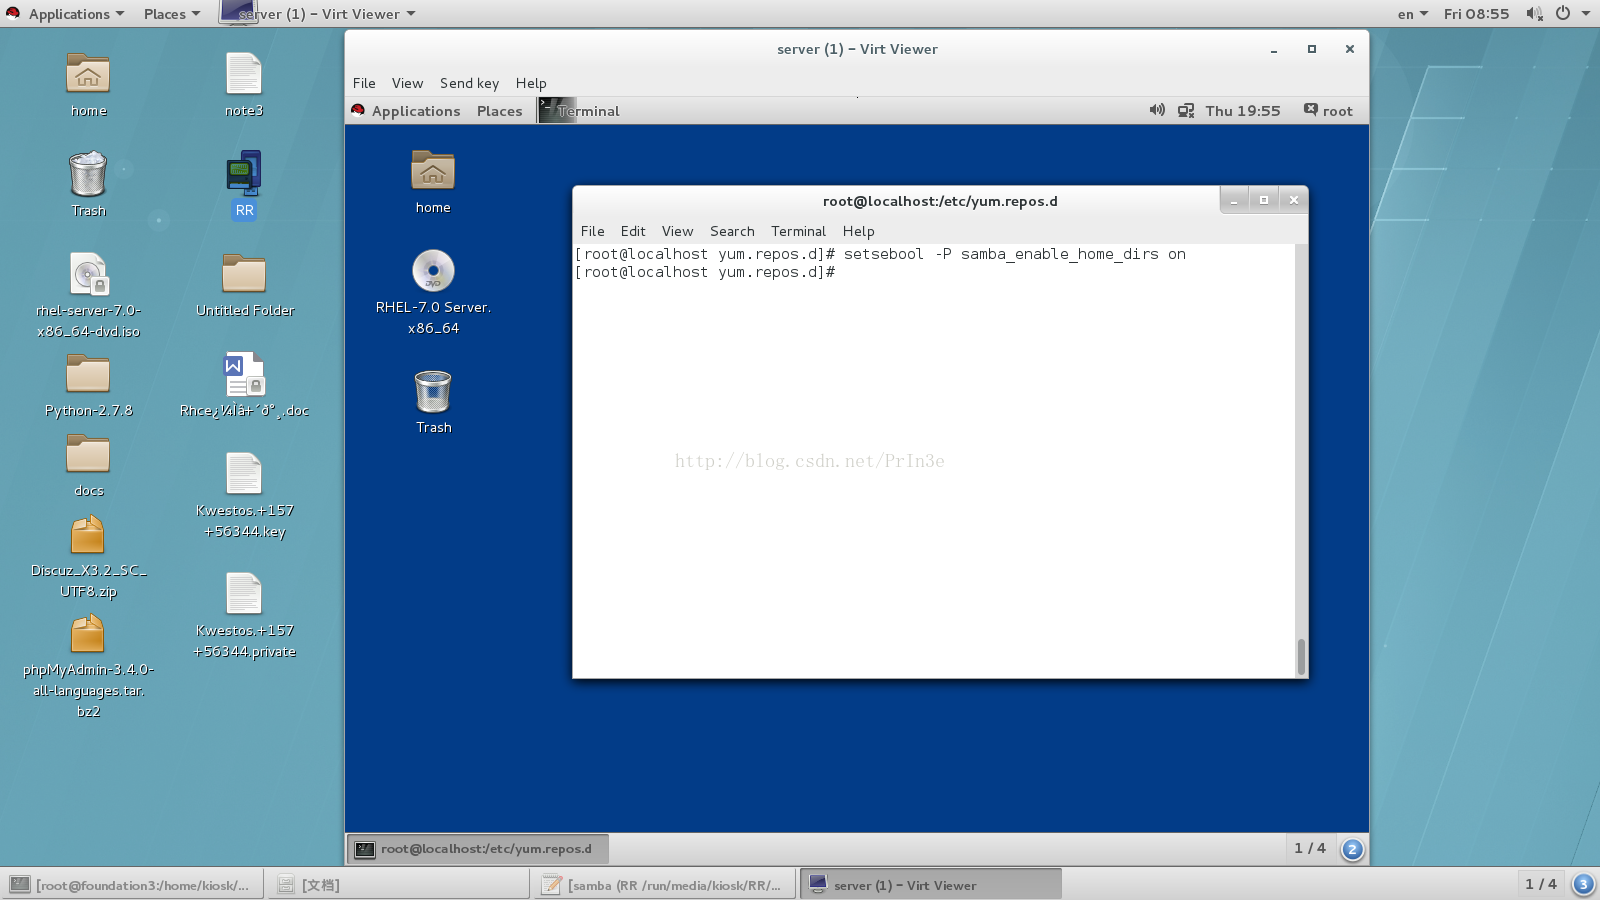Click Terminal app button in guest panel
The image size is (1600, 900).
click(x=580, y=111)
